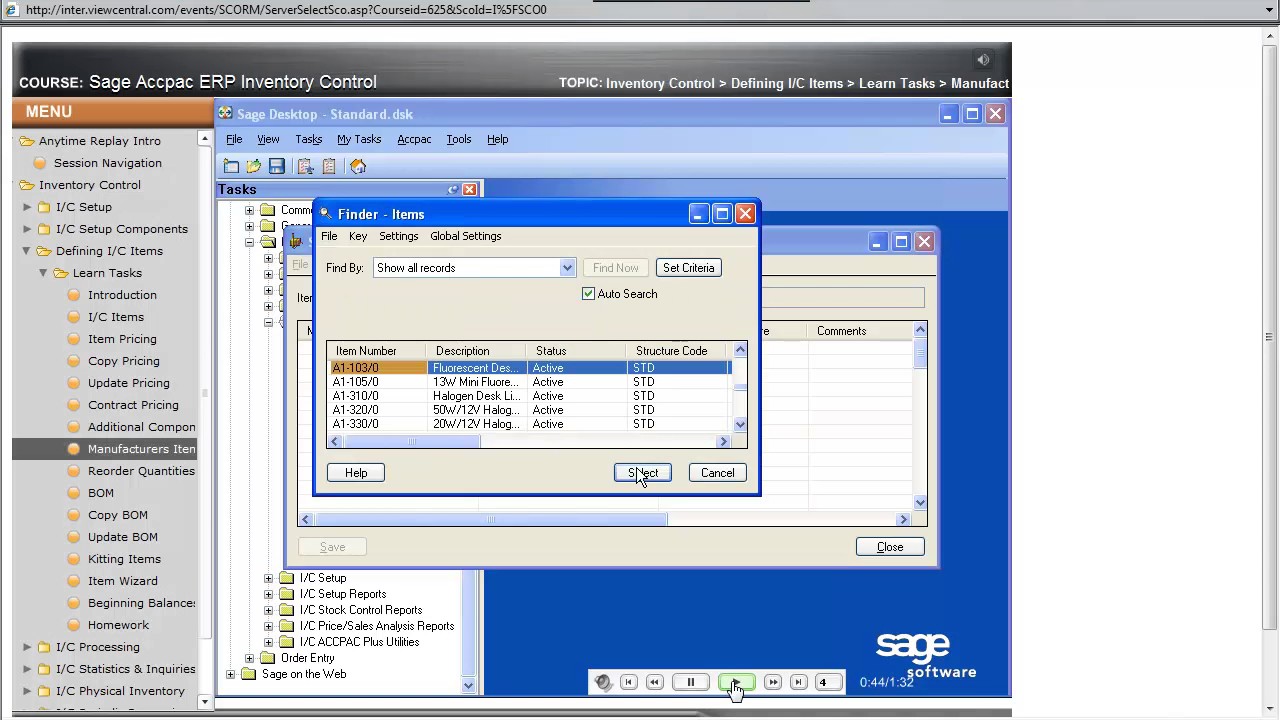
Task: Expand I/C Setup in the course menu
Action: [x=28, y=207]
